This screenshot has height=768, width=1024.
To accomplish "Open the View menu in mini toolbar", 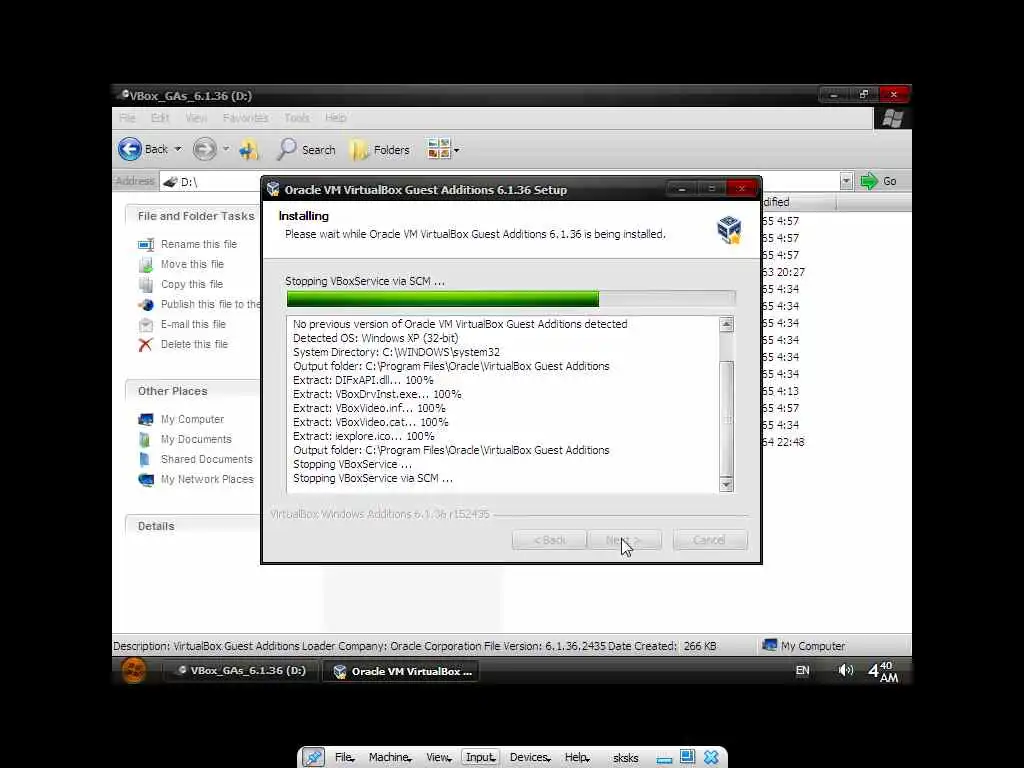I will [438, 757].
